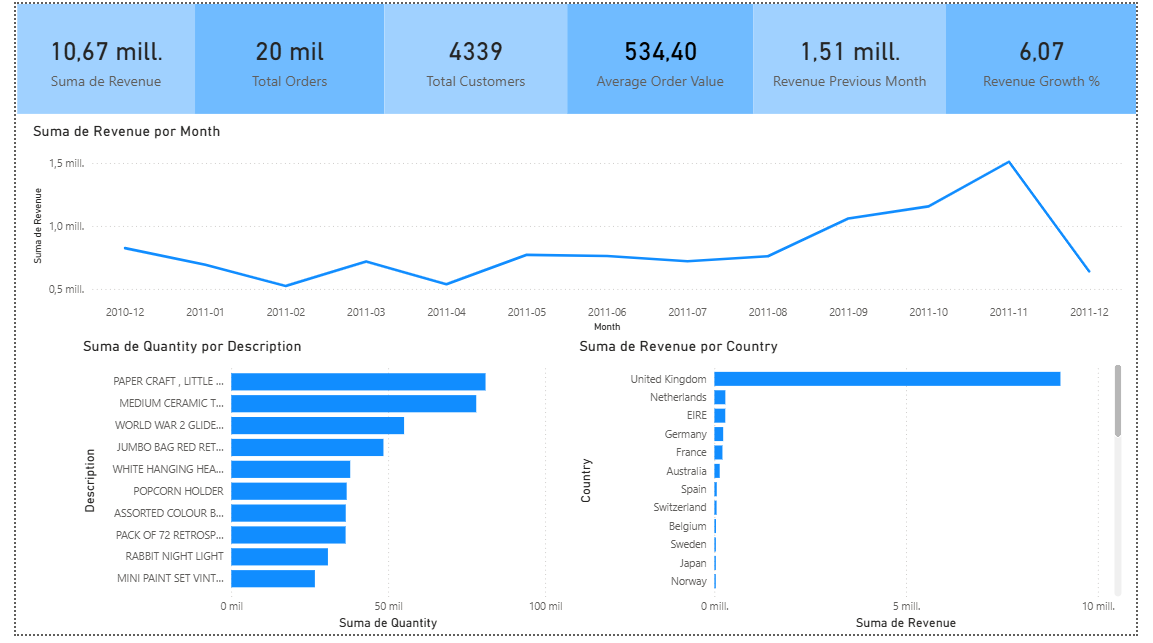Click the Suma de Revenue por Month title
The width and height of the screenshot is (1153, 643).
click(x=126, y=132)
